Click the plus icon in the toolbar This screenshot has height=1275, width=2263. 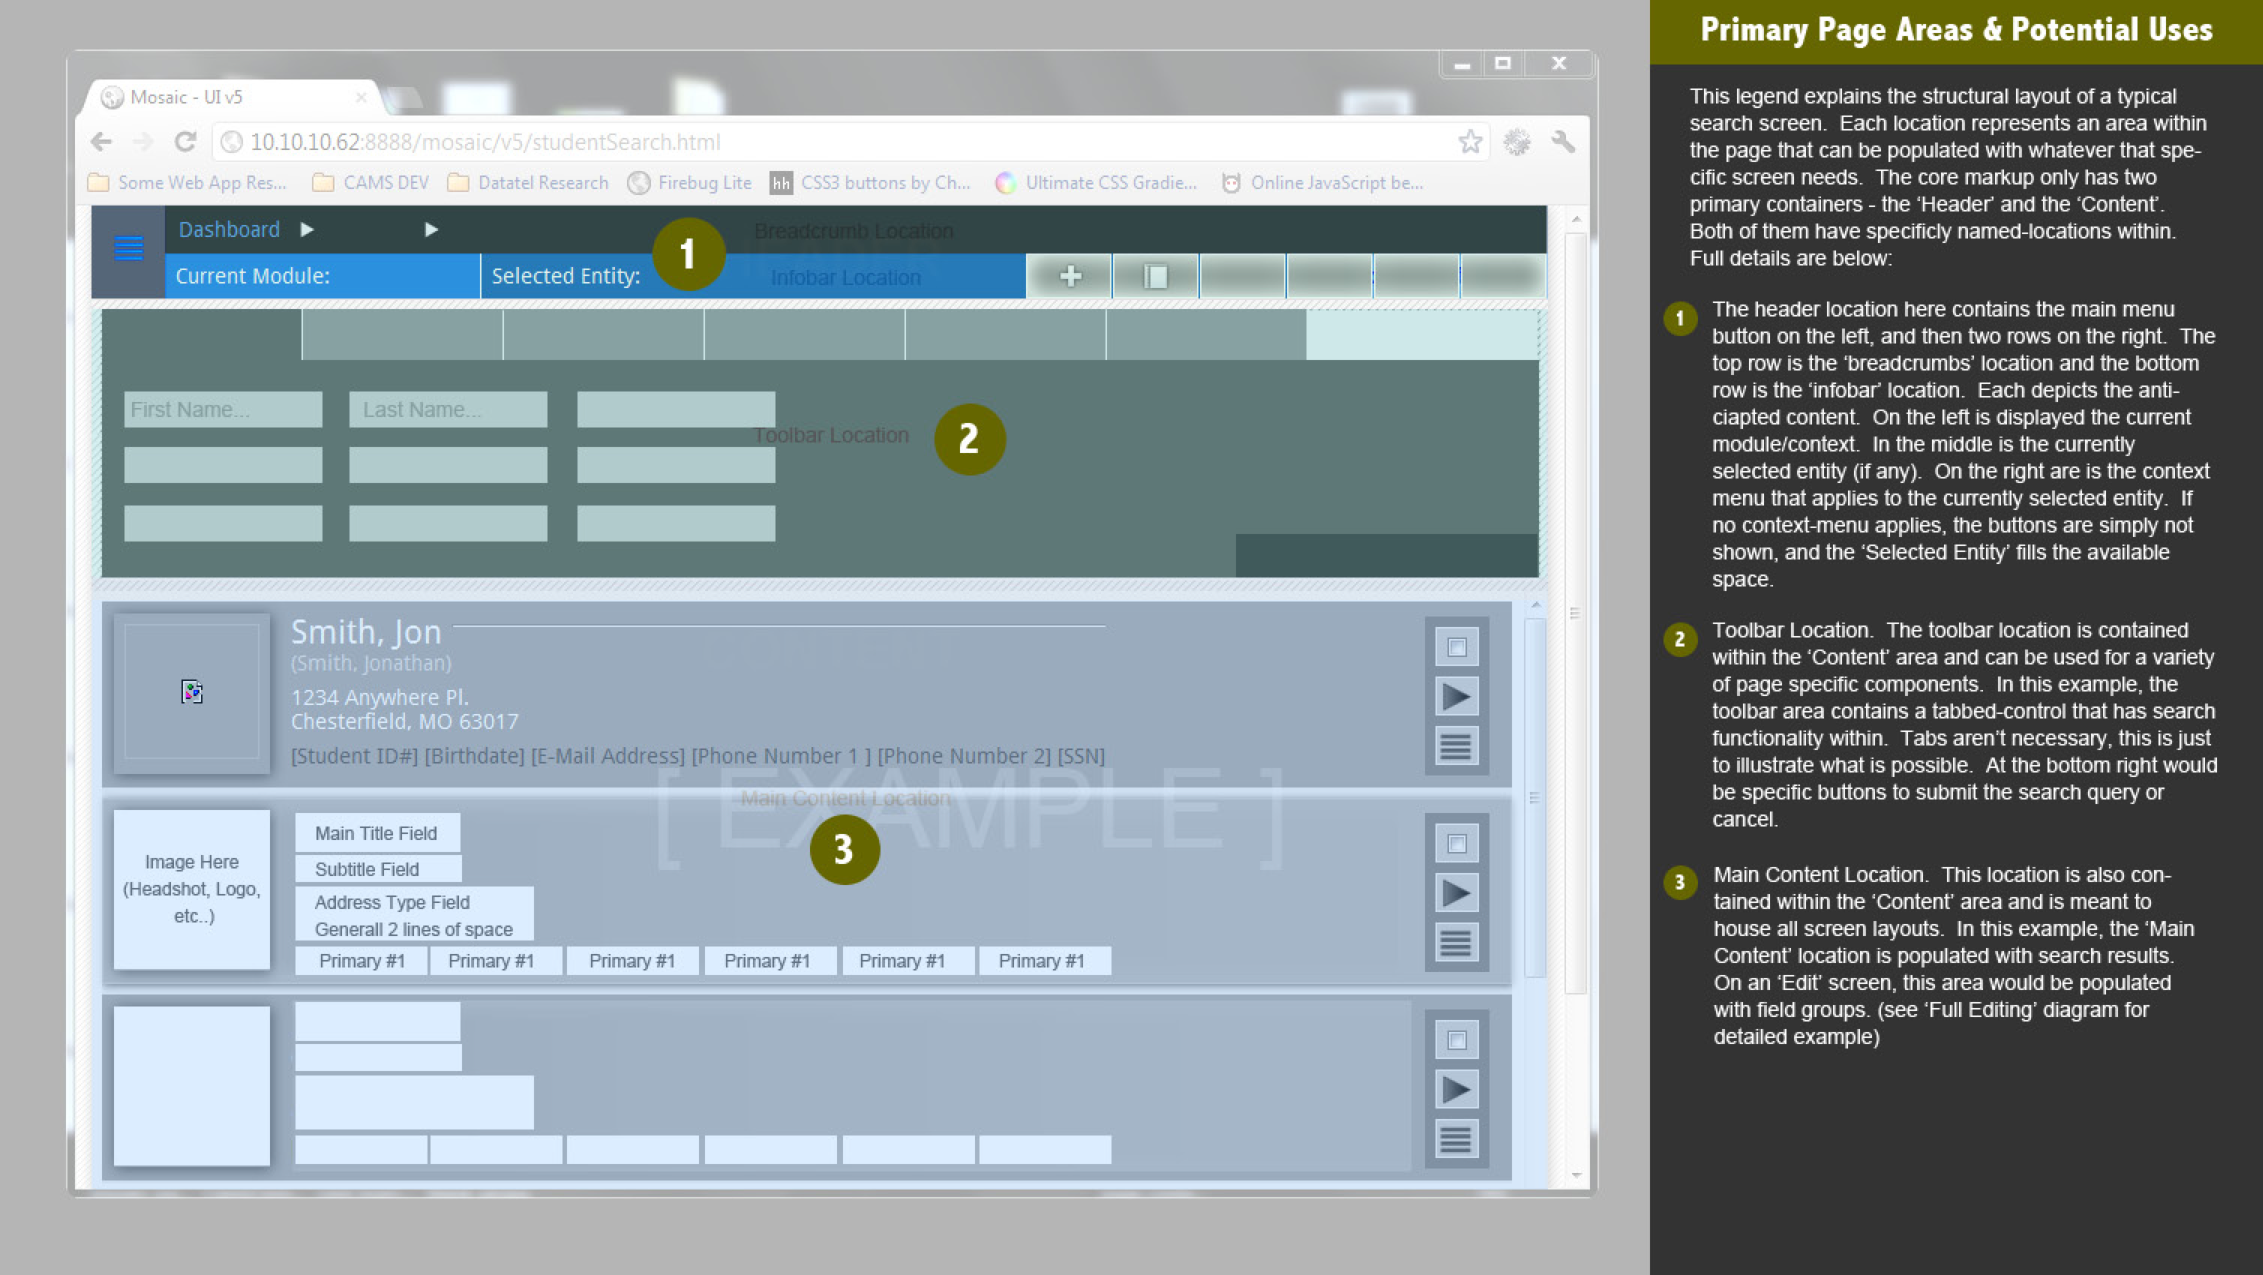(x=1070, y=277)
